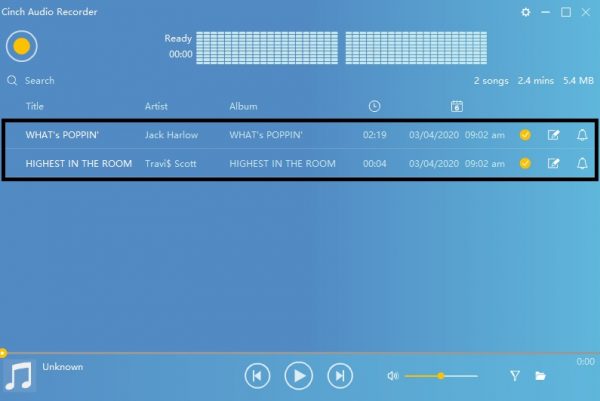Image resolution: width=600 pixels, height=401 pixels.
Task: Play the selected track
Action: pos(298,376)
